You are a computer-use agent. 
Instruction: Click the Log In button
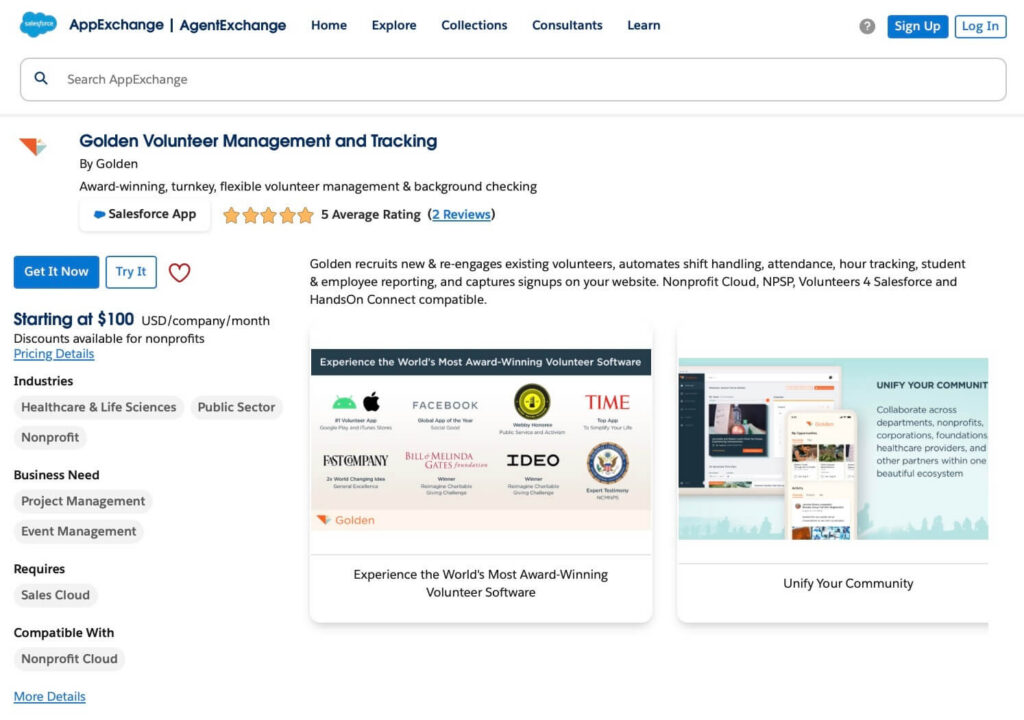[x=980, y=26]
